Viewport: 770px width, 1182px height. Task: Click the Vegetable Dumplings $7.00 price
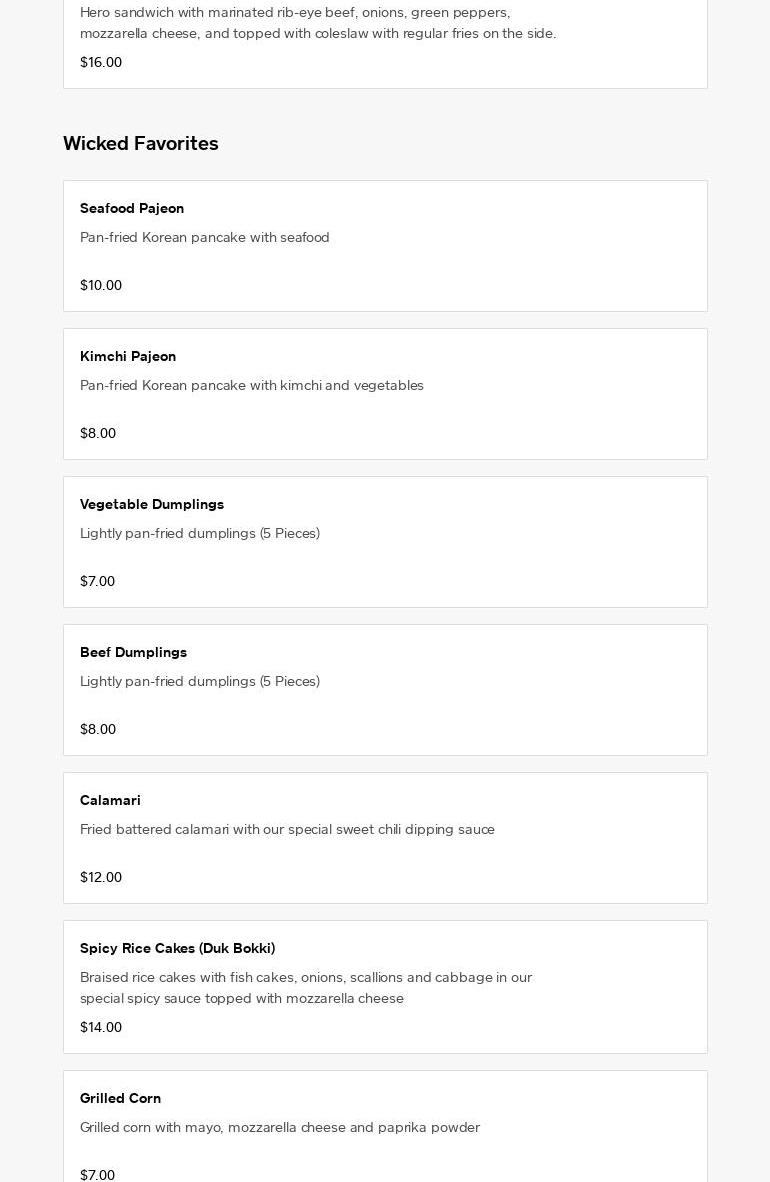[97, 581]
